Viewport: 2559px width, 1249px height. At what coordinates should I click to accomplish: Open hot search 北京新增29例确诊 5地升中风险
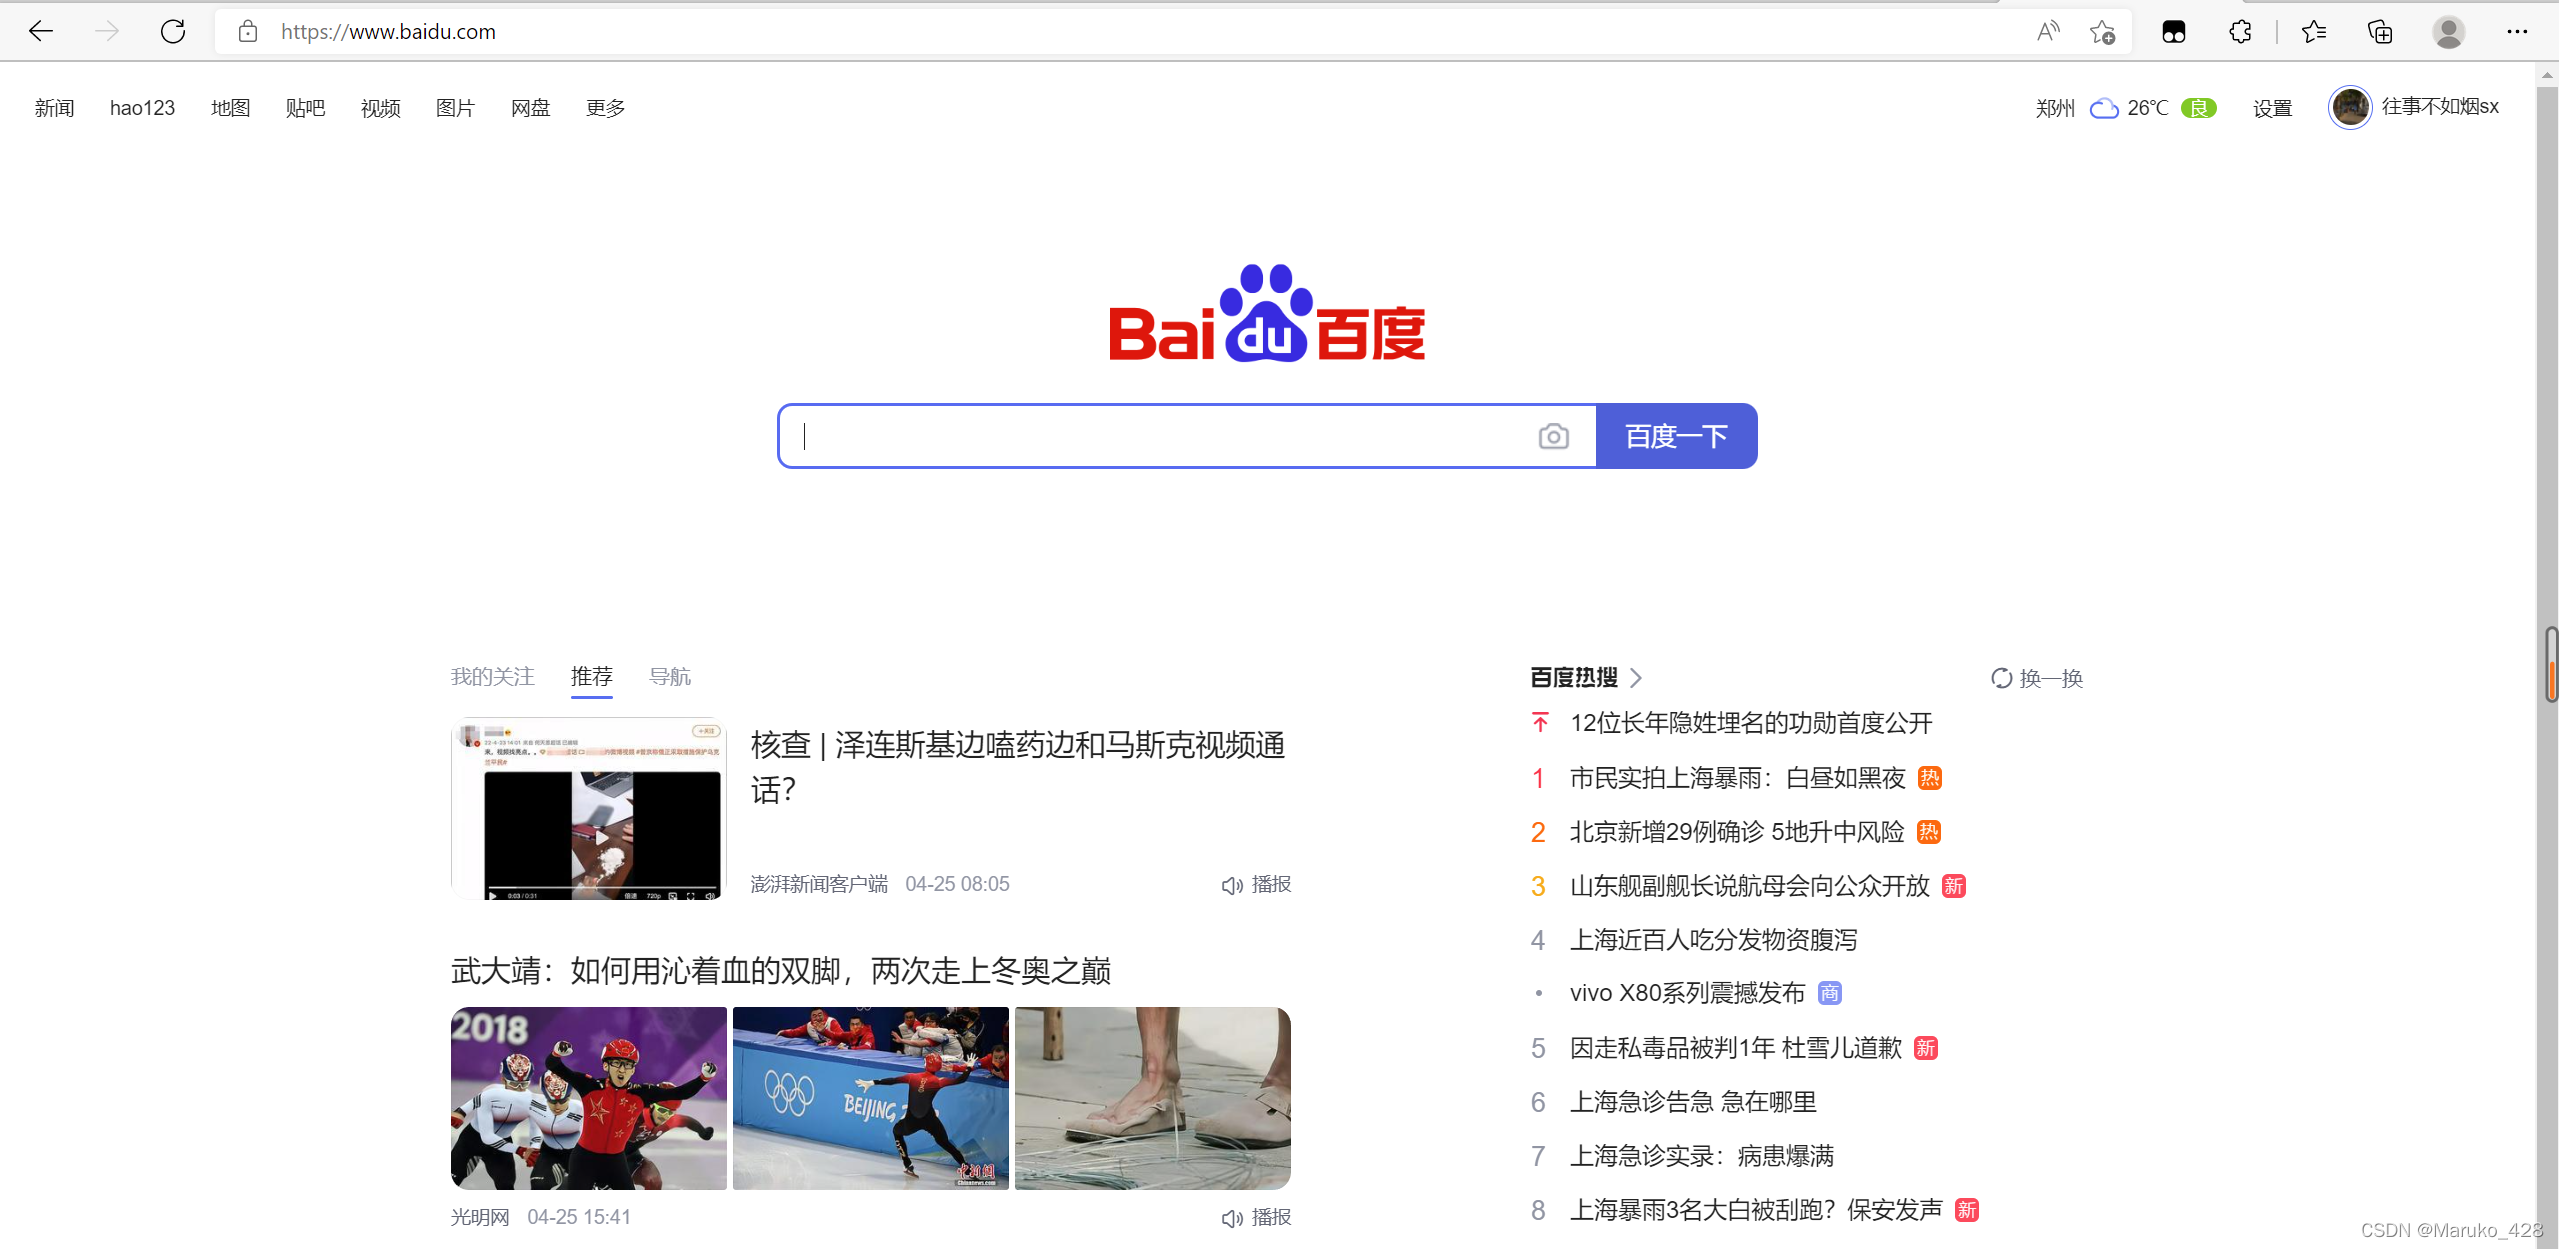click(x=1737, y=832)
